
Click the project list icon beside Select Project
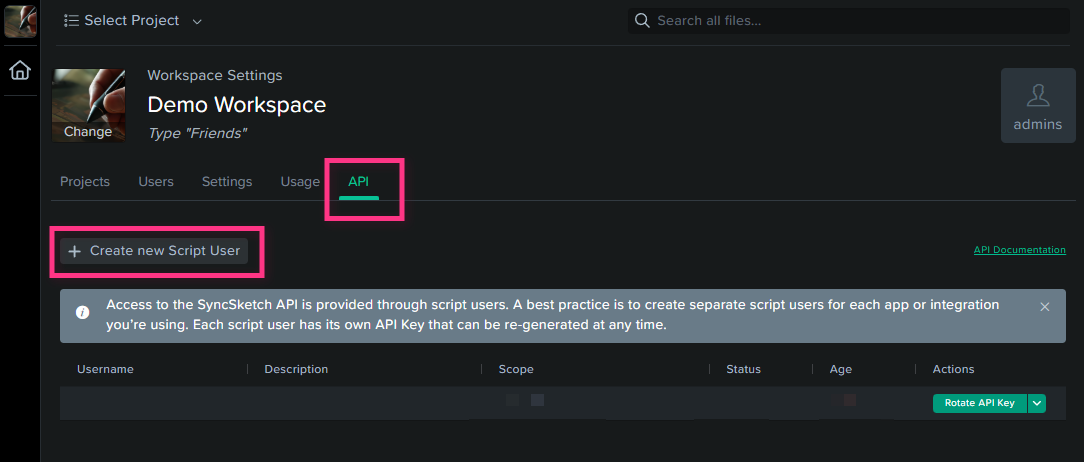tap(71, 21)
